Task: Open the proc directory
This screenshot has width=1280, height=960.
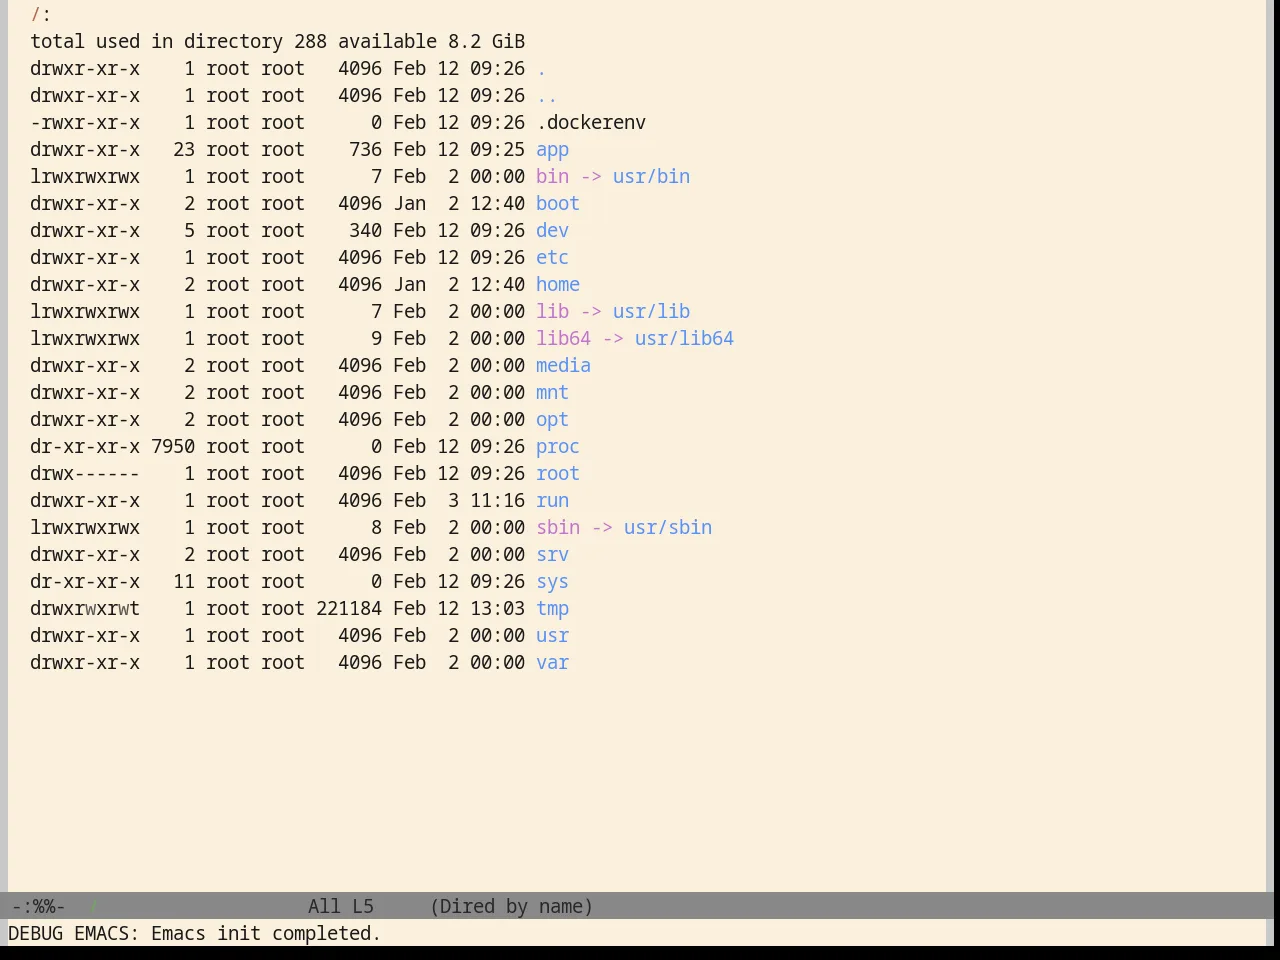Action: click(558, 447)
